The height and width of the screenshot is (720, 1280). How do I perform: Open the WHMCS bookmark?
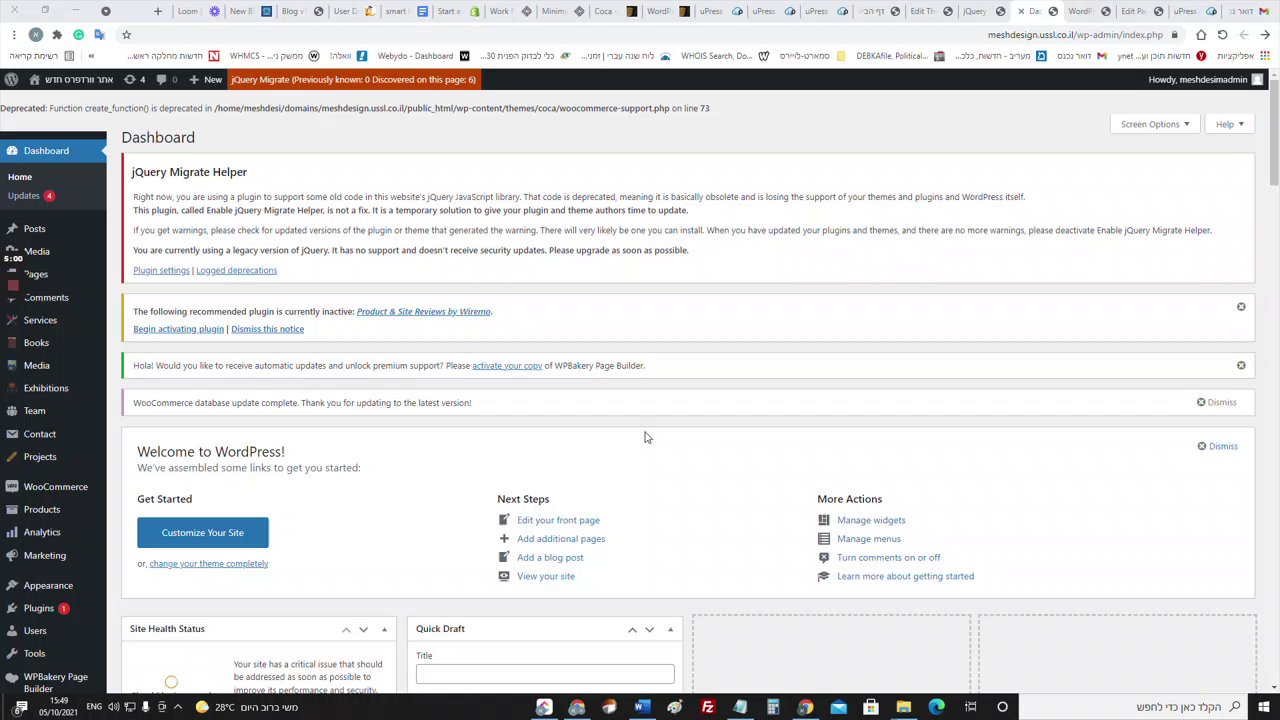point(275,56)
